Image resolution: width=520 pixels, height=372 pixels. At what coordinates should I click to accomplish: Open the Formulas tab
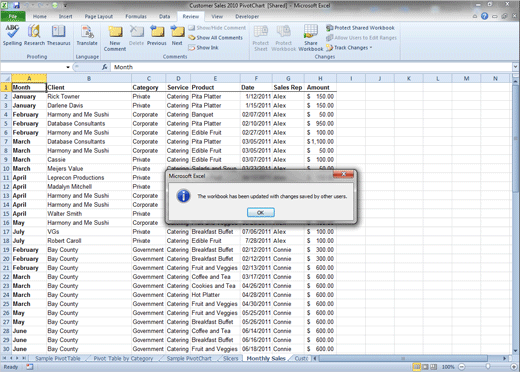pos(136,16)
